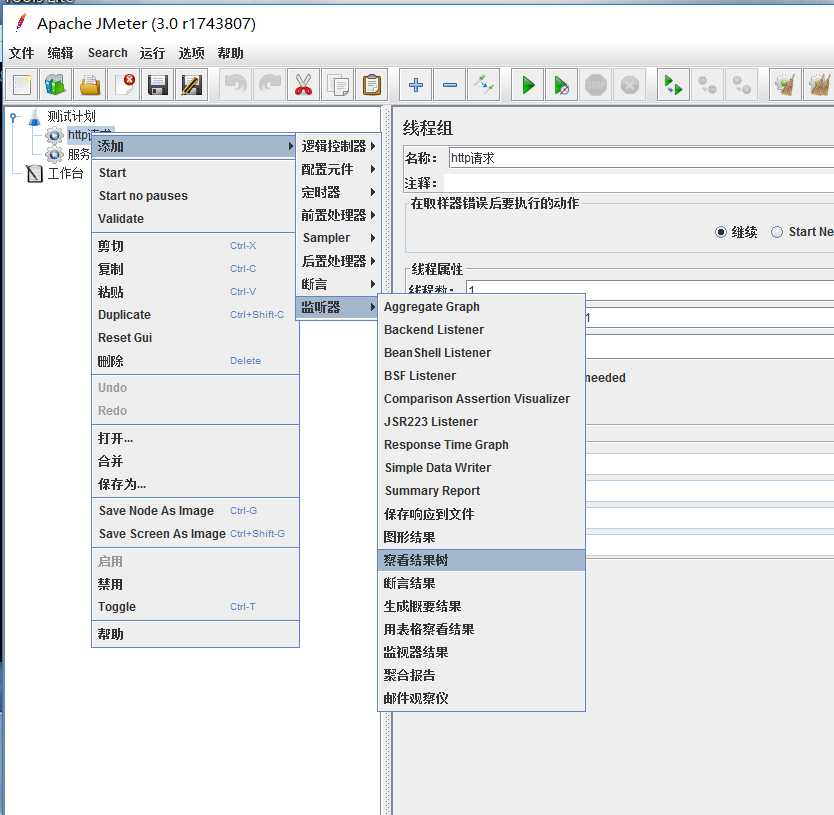Image resolution: width=834 pixels, height=815 pixels.
Task: Click the Clear all brooms icon
Action: (x=820, y=85)
